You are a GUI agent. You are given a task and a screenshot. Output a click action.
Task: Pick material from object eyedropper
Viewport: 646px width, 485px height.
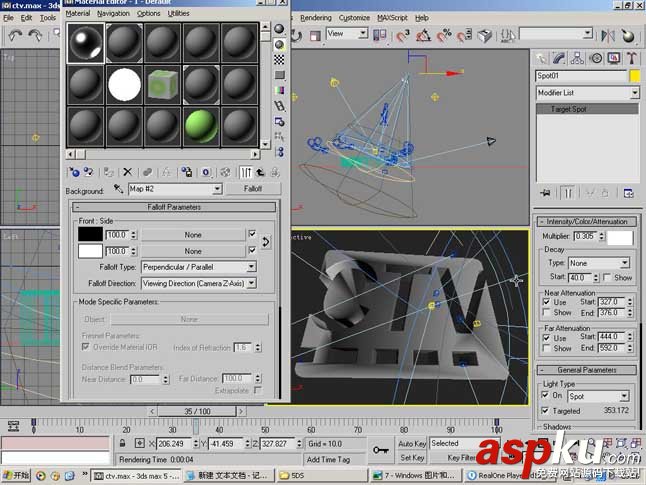[x=119, y=189]
